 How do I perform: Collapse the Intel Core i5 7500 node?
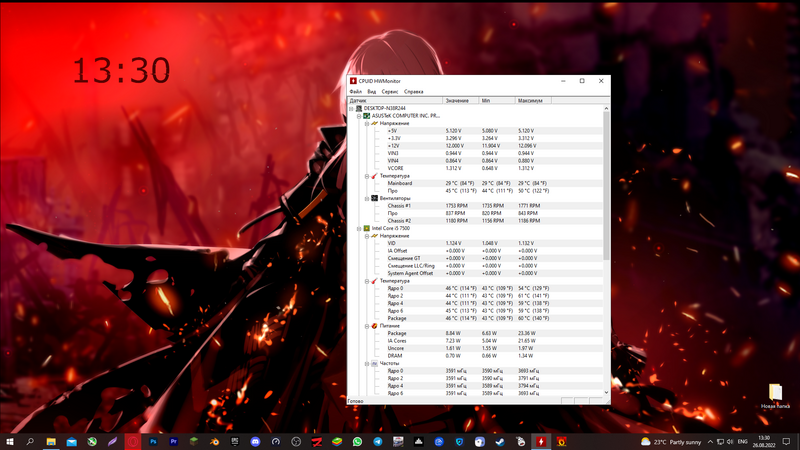click(359, 228)
